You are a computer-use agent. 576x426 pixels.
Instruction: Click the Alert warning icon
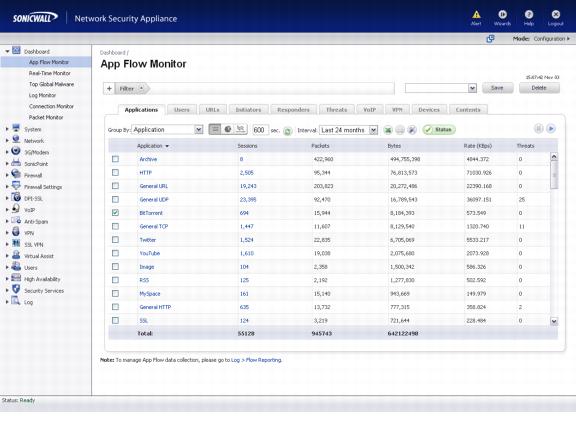click(476, 15)
